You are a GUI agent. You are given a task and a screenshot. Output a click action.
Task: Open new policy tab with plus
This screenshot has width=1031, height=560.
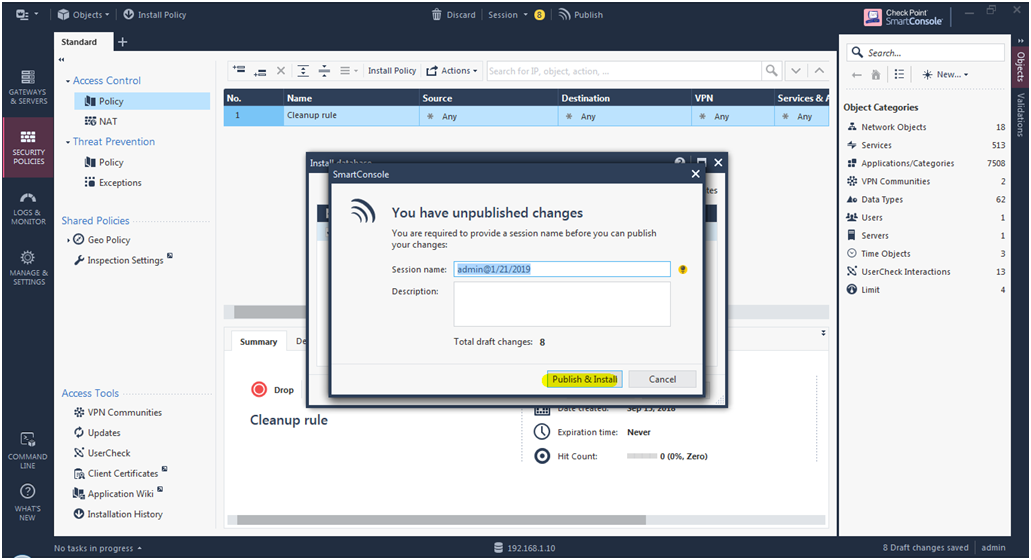tap(122, 41)
